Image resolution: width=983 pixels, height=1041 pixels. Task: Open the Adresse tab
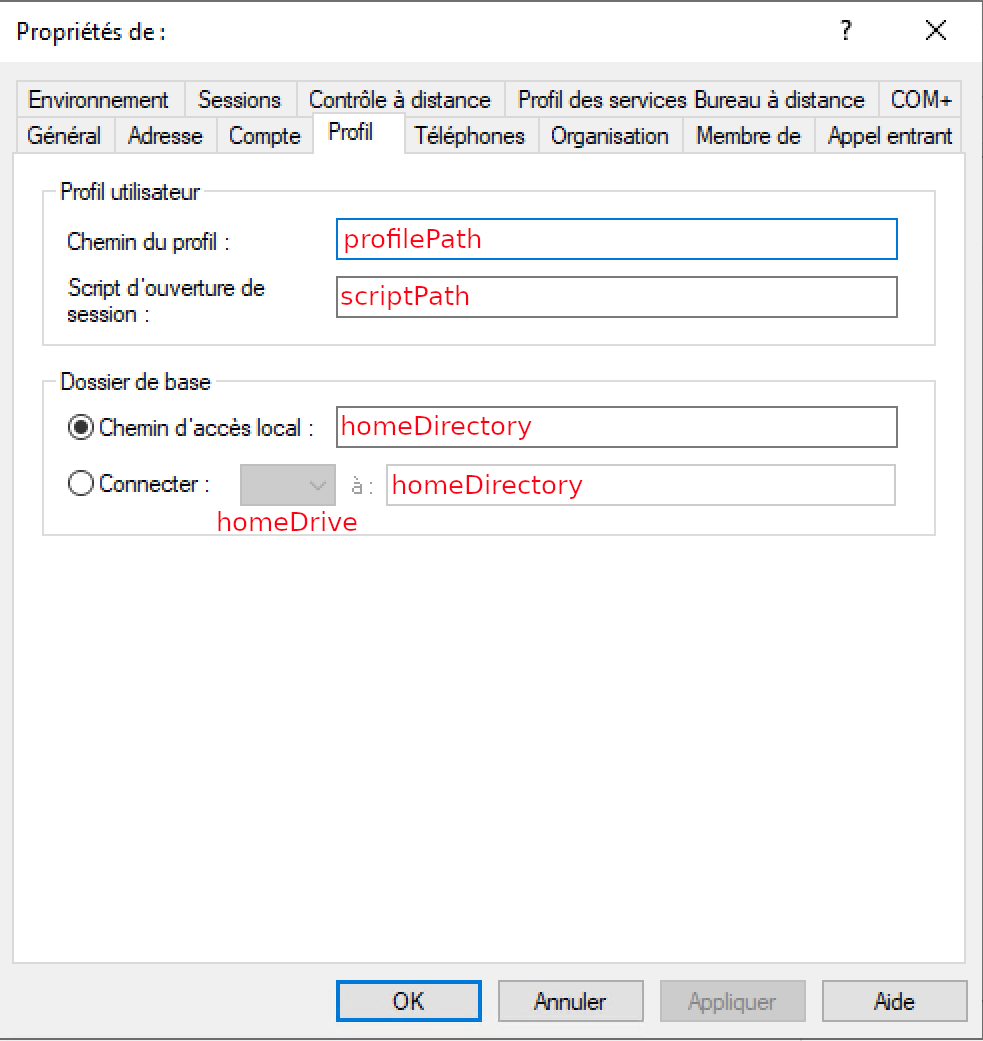(165, 135)
